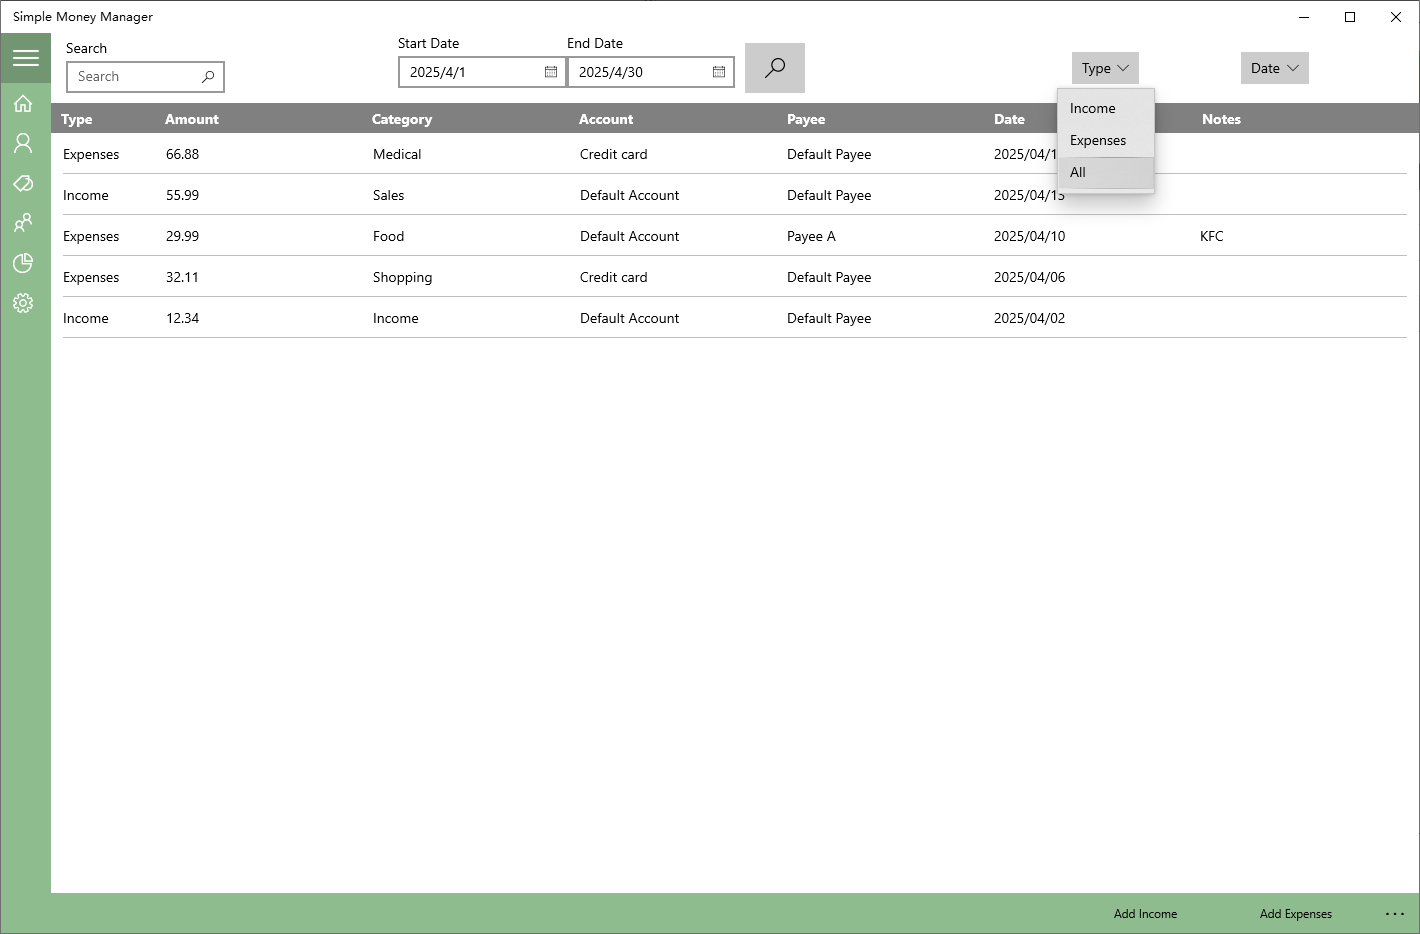Click the Food category cell
1420x934 pixels.
(x=389, y=236)
